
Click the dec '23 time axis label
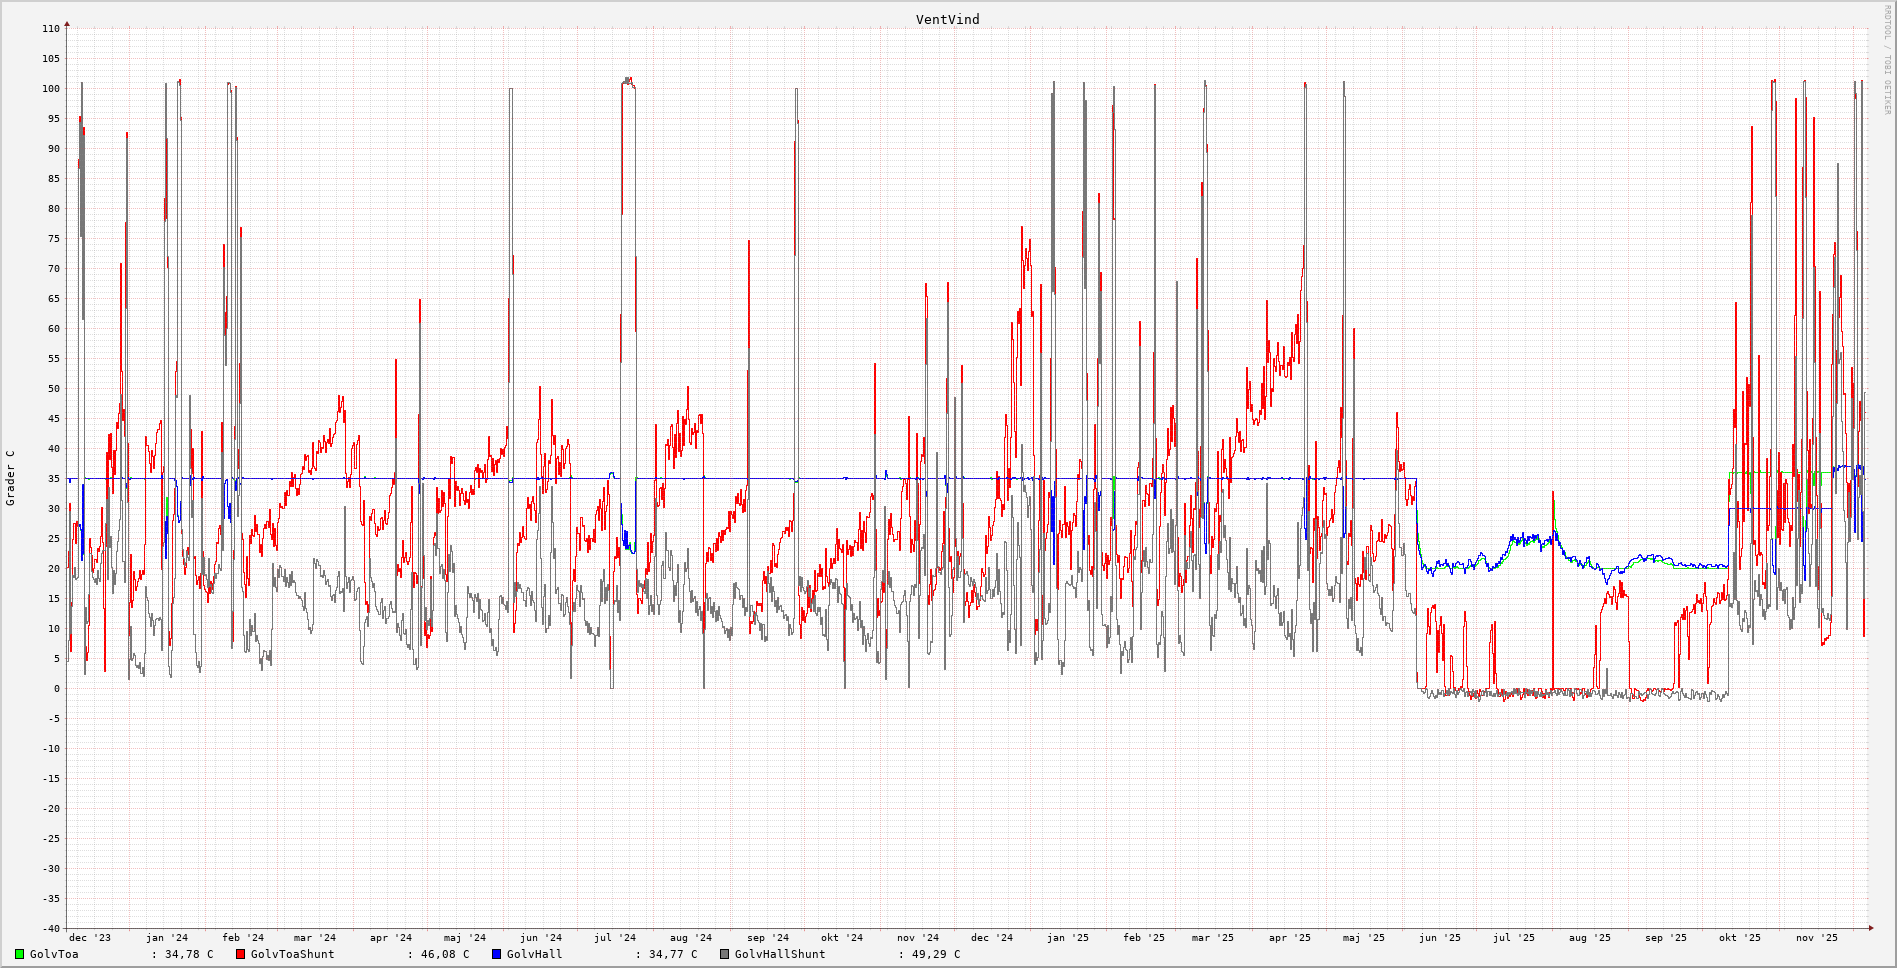tap(89, 938)
